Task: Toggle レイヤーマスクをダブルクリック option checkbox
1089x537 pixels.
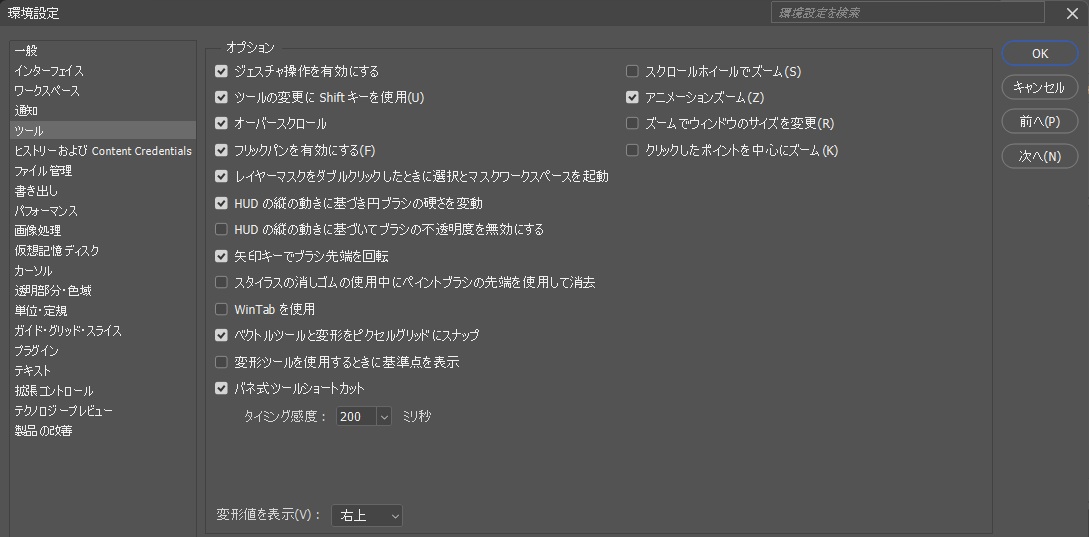Action: point(222,176)
